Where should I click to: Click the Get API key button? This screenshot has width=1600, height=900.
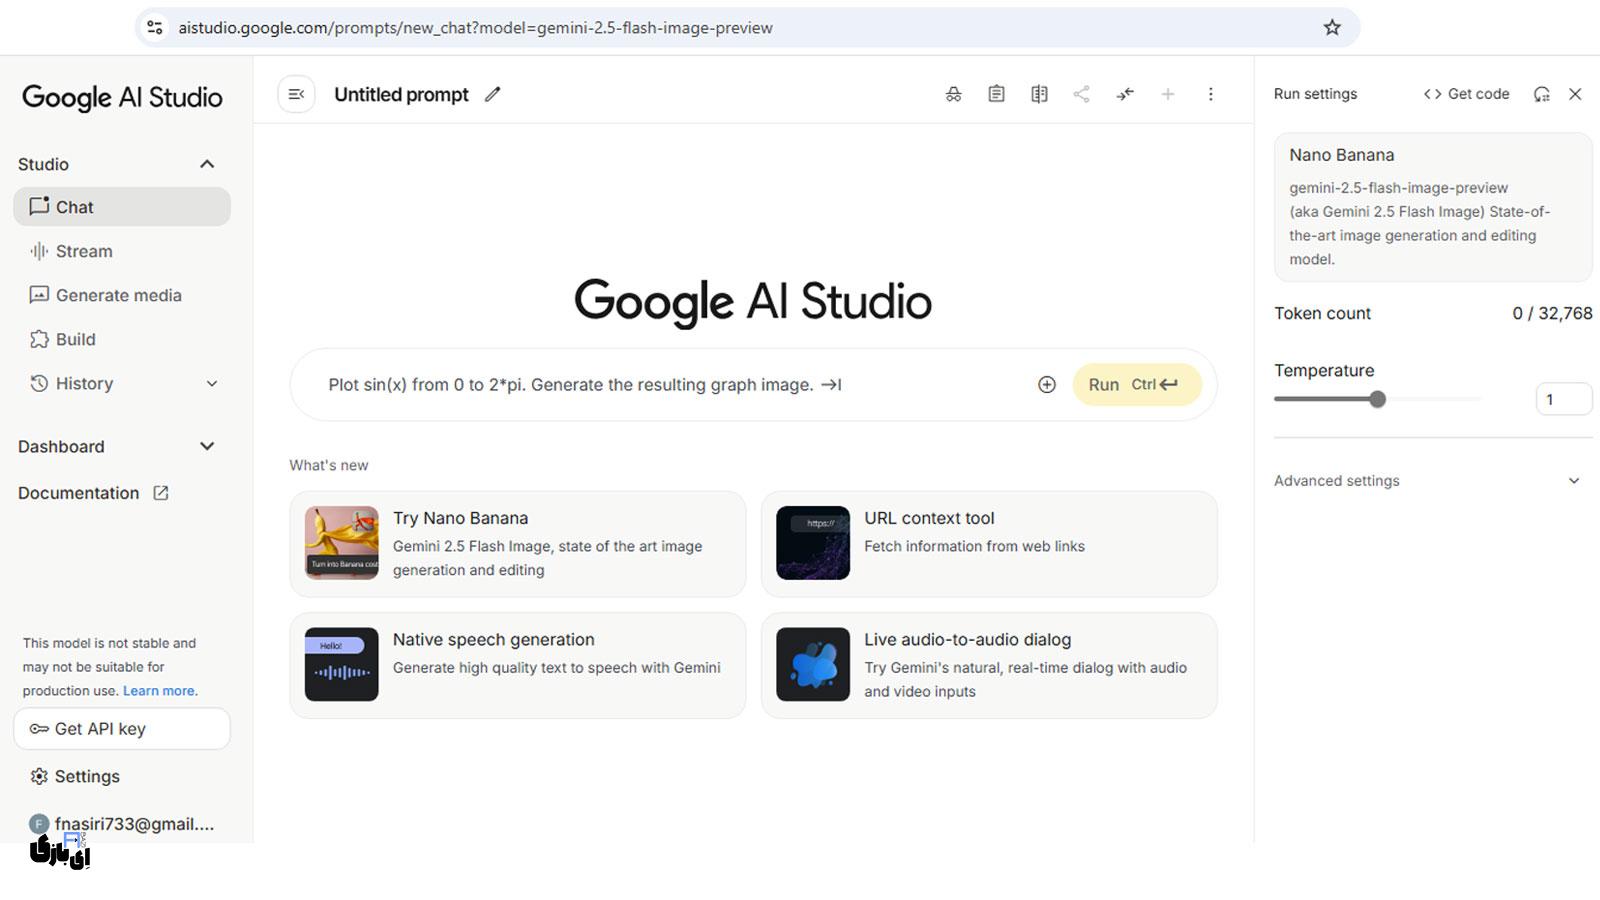pos(121,729)
